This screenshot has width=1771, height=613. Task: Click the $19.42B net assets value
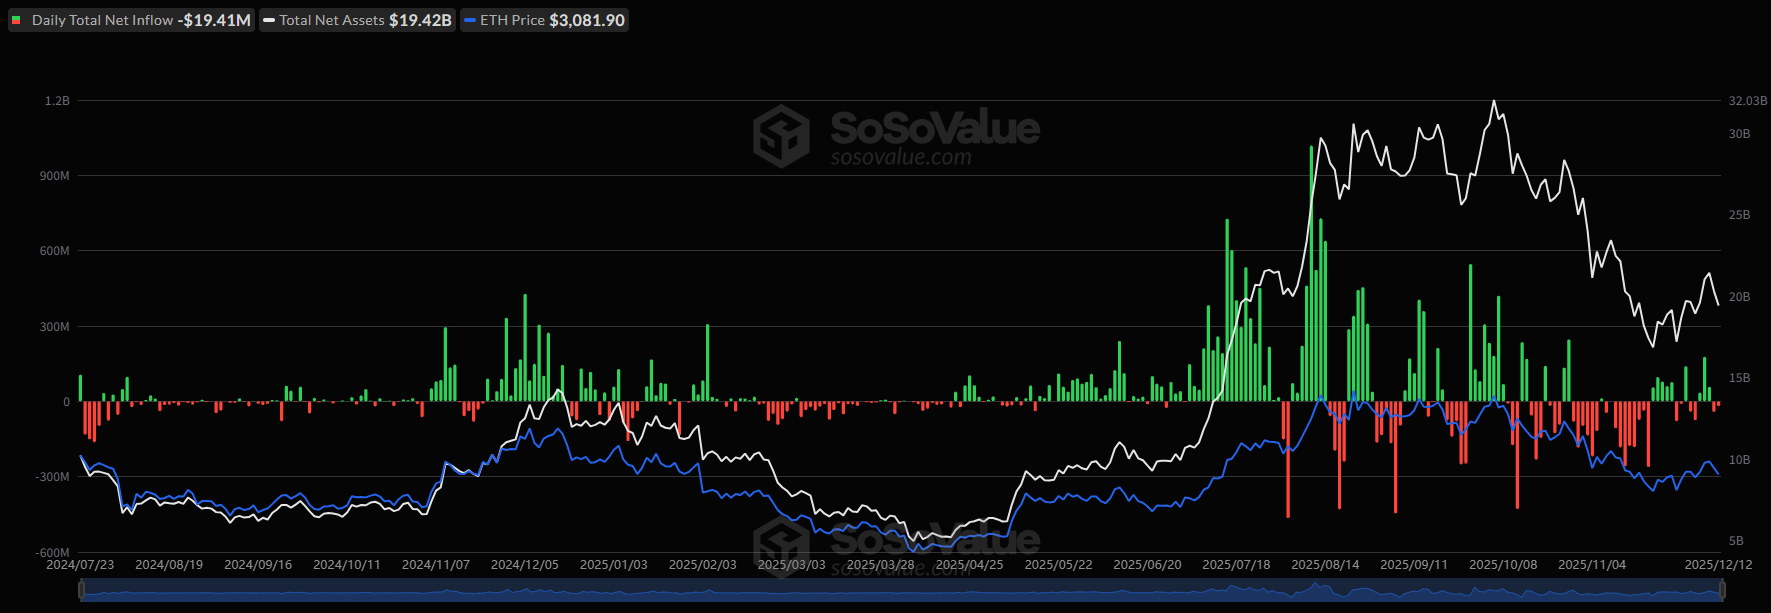[420, 20]
